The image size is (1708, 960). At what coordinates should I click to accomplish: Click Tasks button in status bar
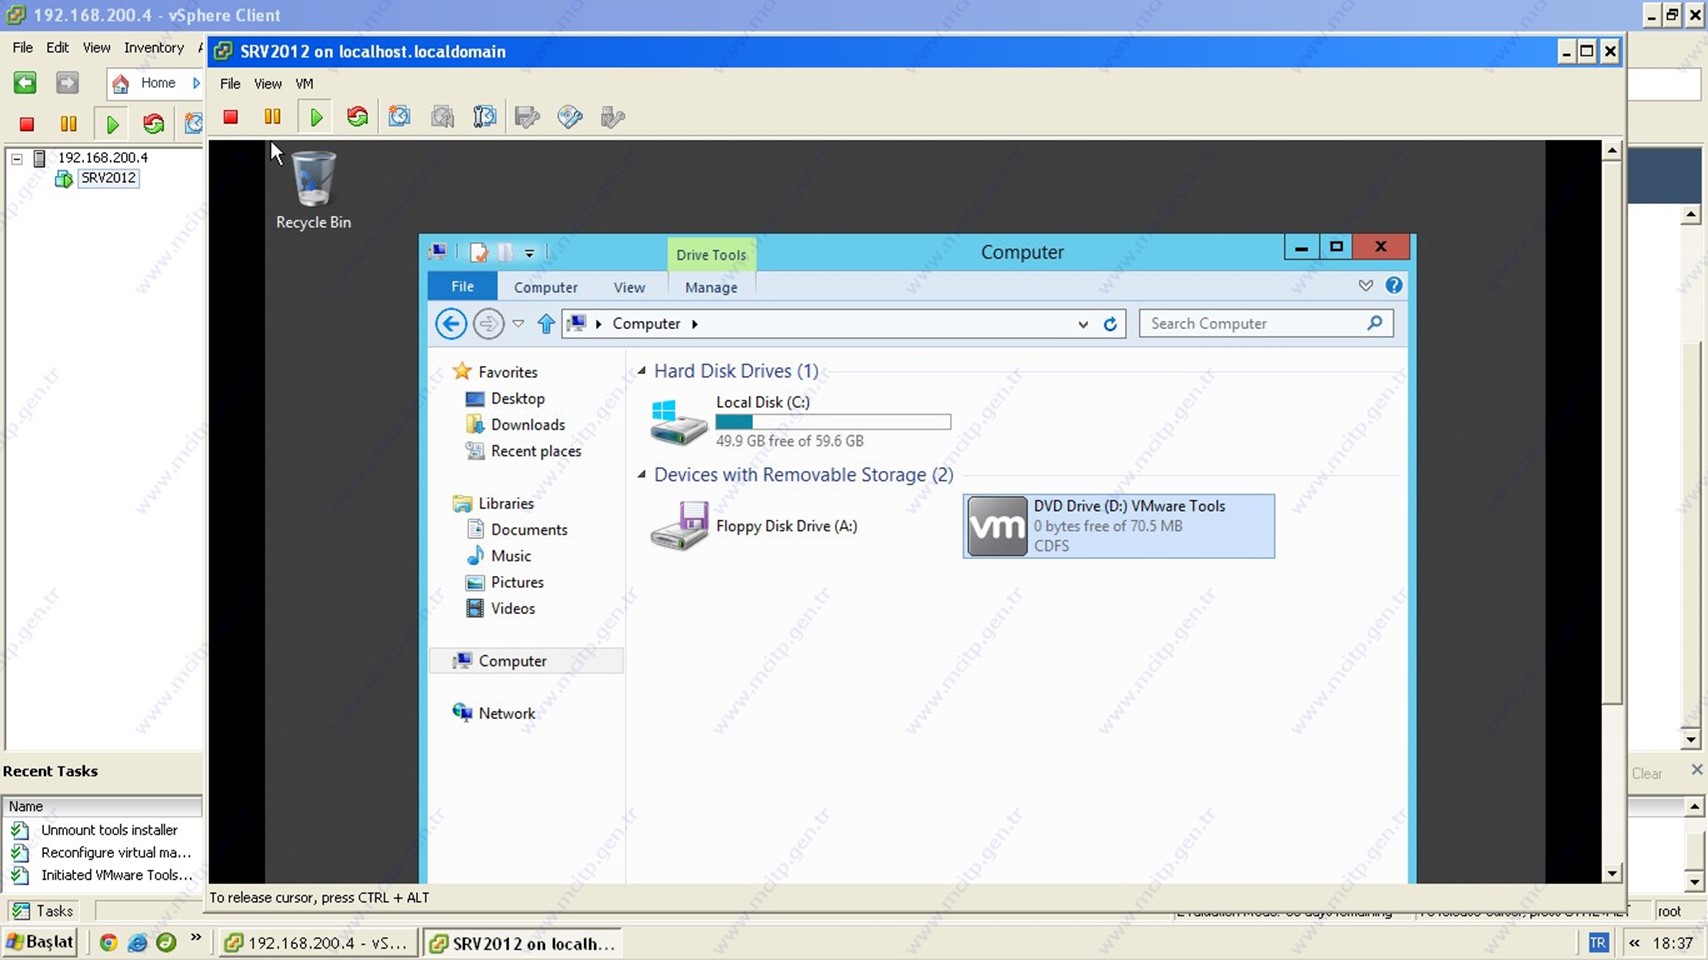(43, 911)
